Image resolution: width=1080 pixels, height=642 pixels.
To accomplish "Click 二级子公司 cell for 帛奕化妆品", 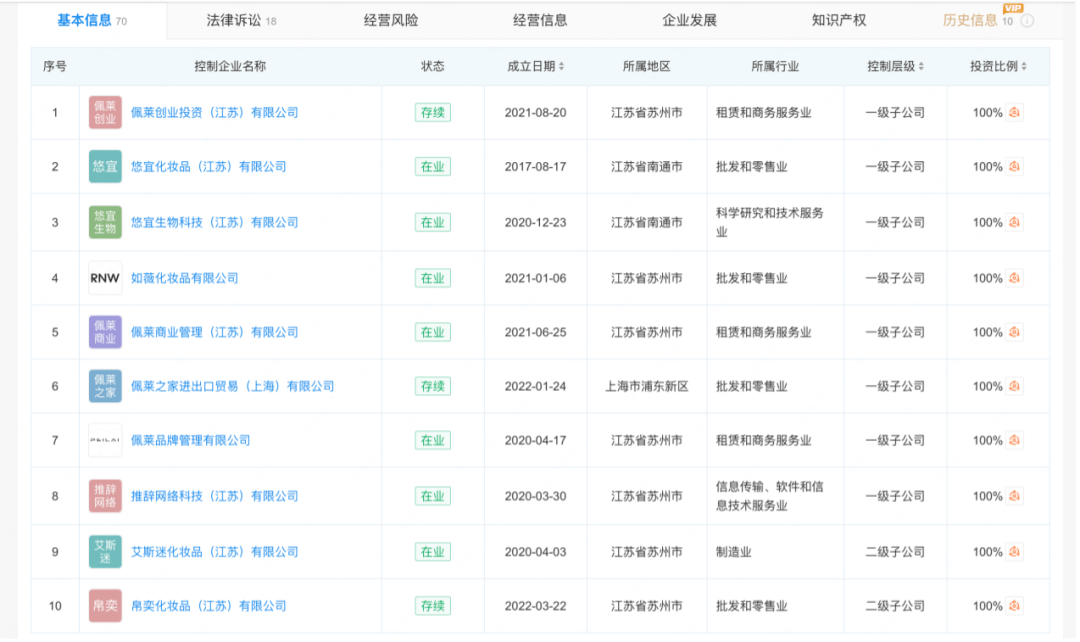I will pyautogui.click(x=895, y=606).
